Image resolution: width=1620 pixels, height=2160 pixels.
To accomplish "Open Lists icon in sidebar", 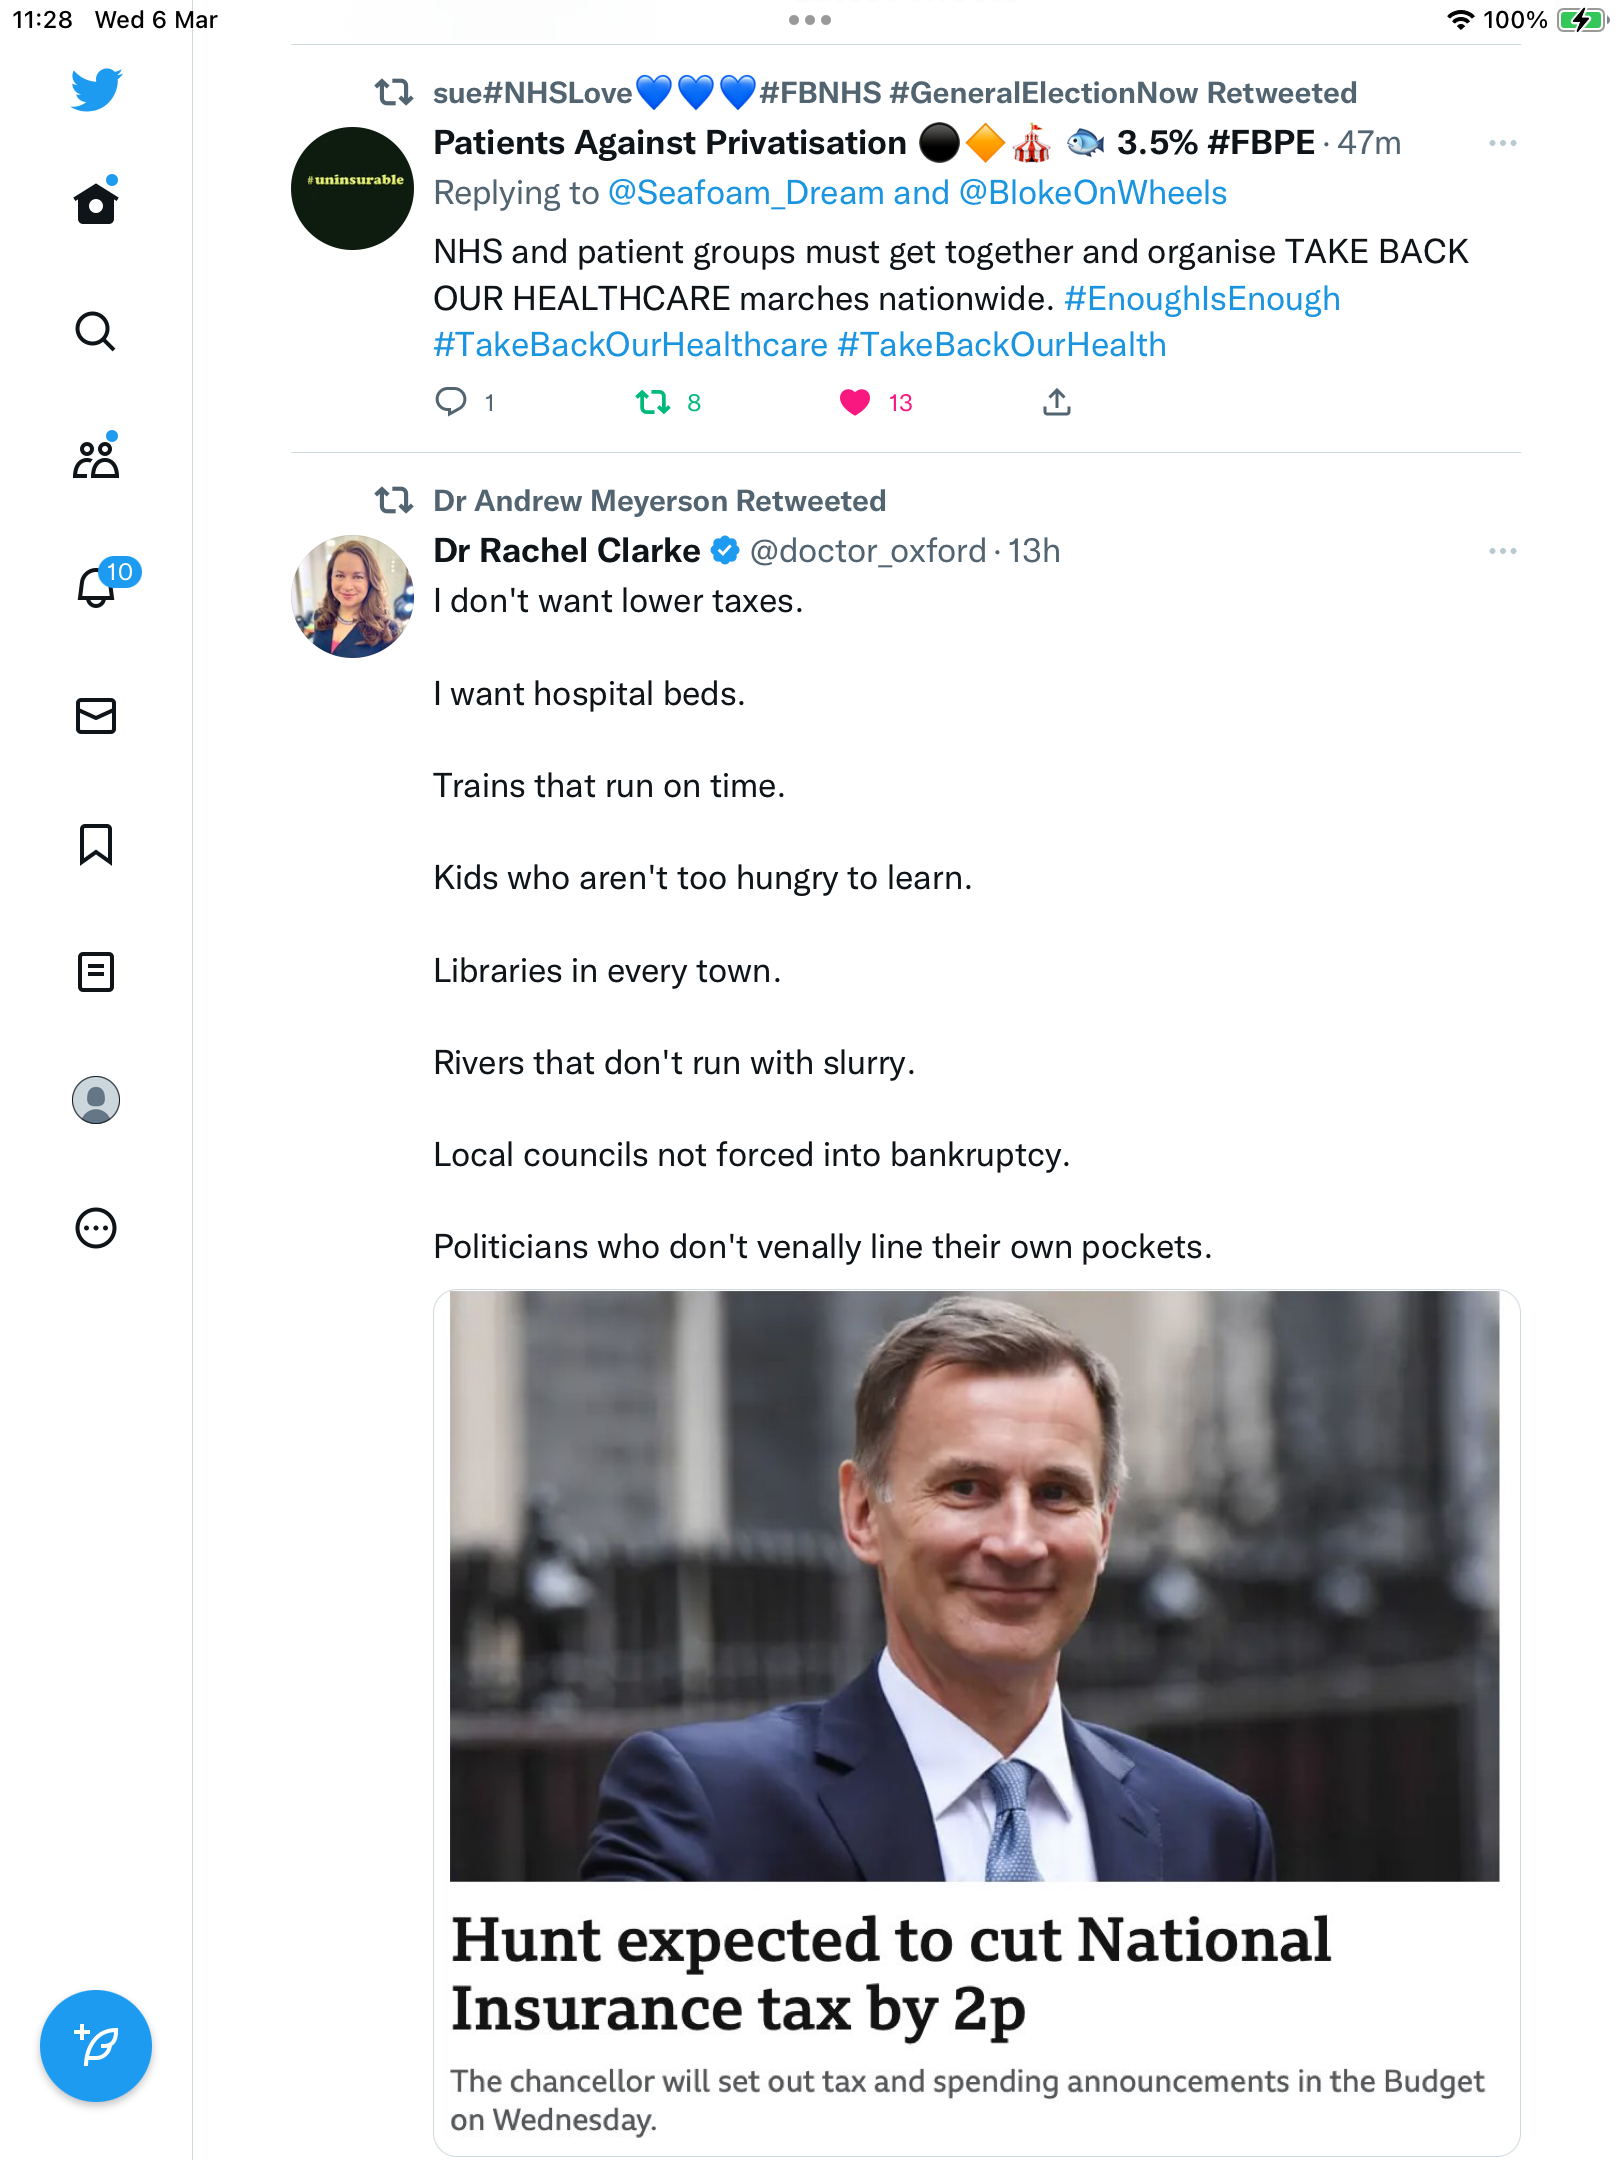I will pos(96,971).
